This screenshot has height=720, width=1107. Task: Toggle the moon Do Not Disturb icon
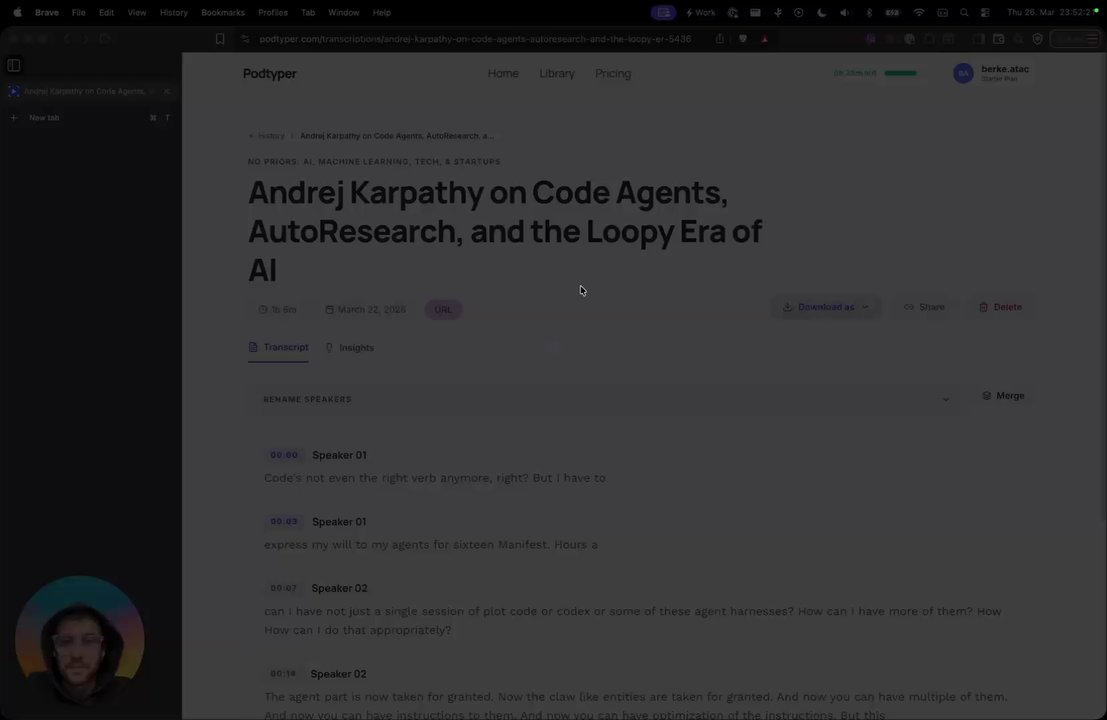[x=821, y=13]
